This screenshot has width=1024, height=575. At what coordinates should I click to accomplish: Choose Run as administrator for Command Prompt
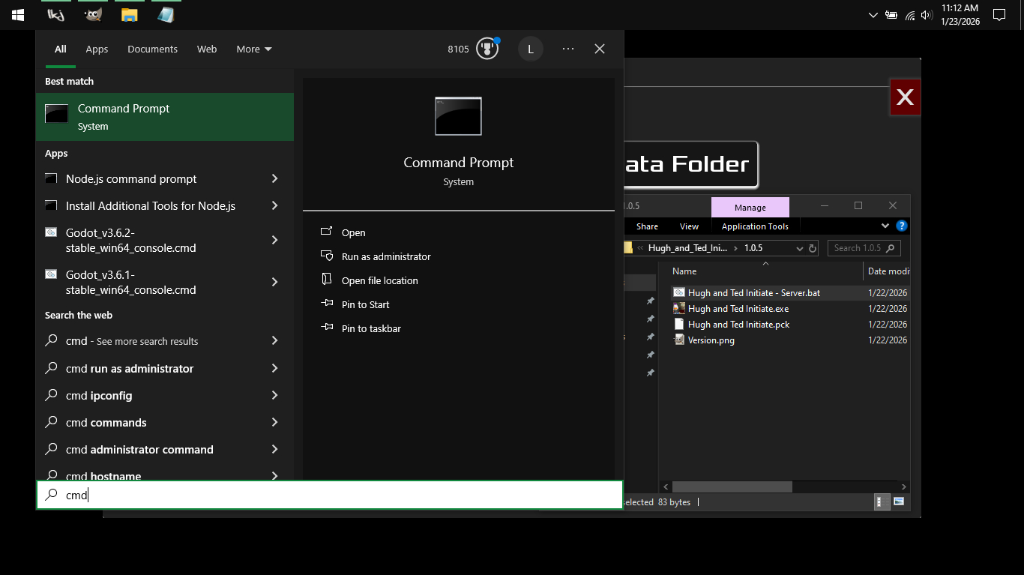click(386, 257)
